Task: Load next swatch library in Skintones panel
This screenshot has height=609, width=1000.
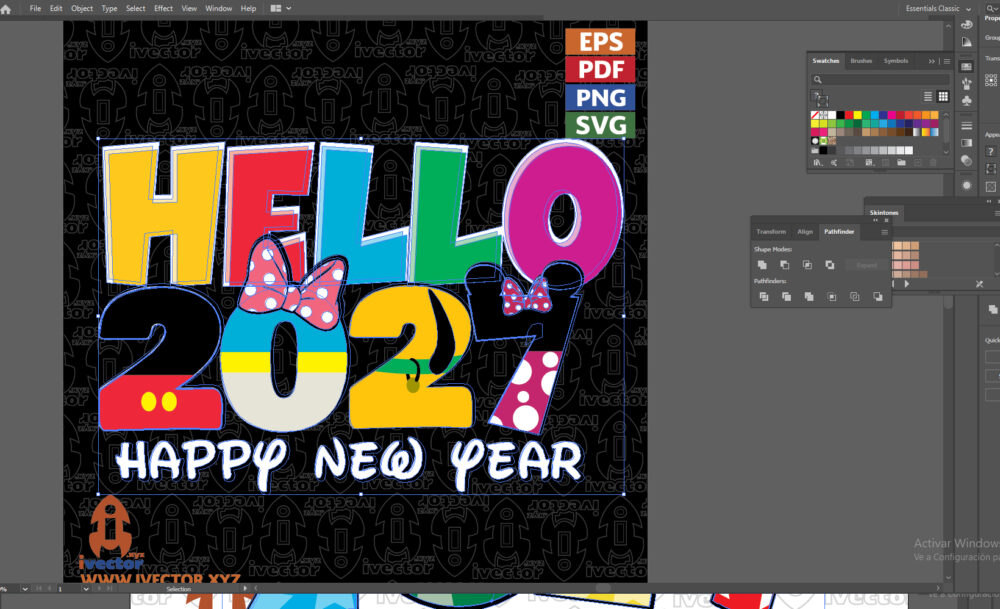Action: coord(907,284)
